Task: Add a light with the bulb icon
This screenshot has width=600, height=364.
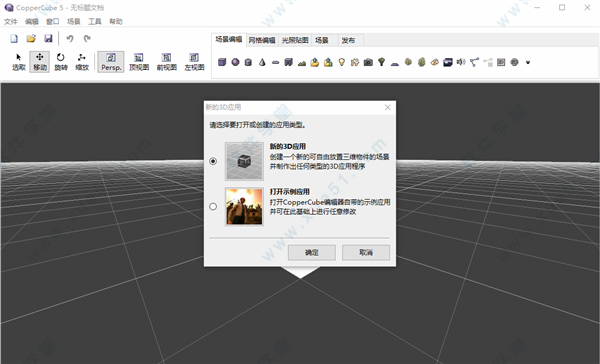Action: coord(342,62)
